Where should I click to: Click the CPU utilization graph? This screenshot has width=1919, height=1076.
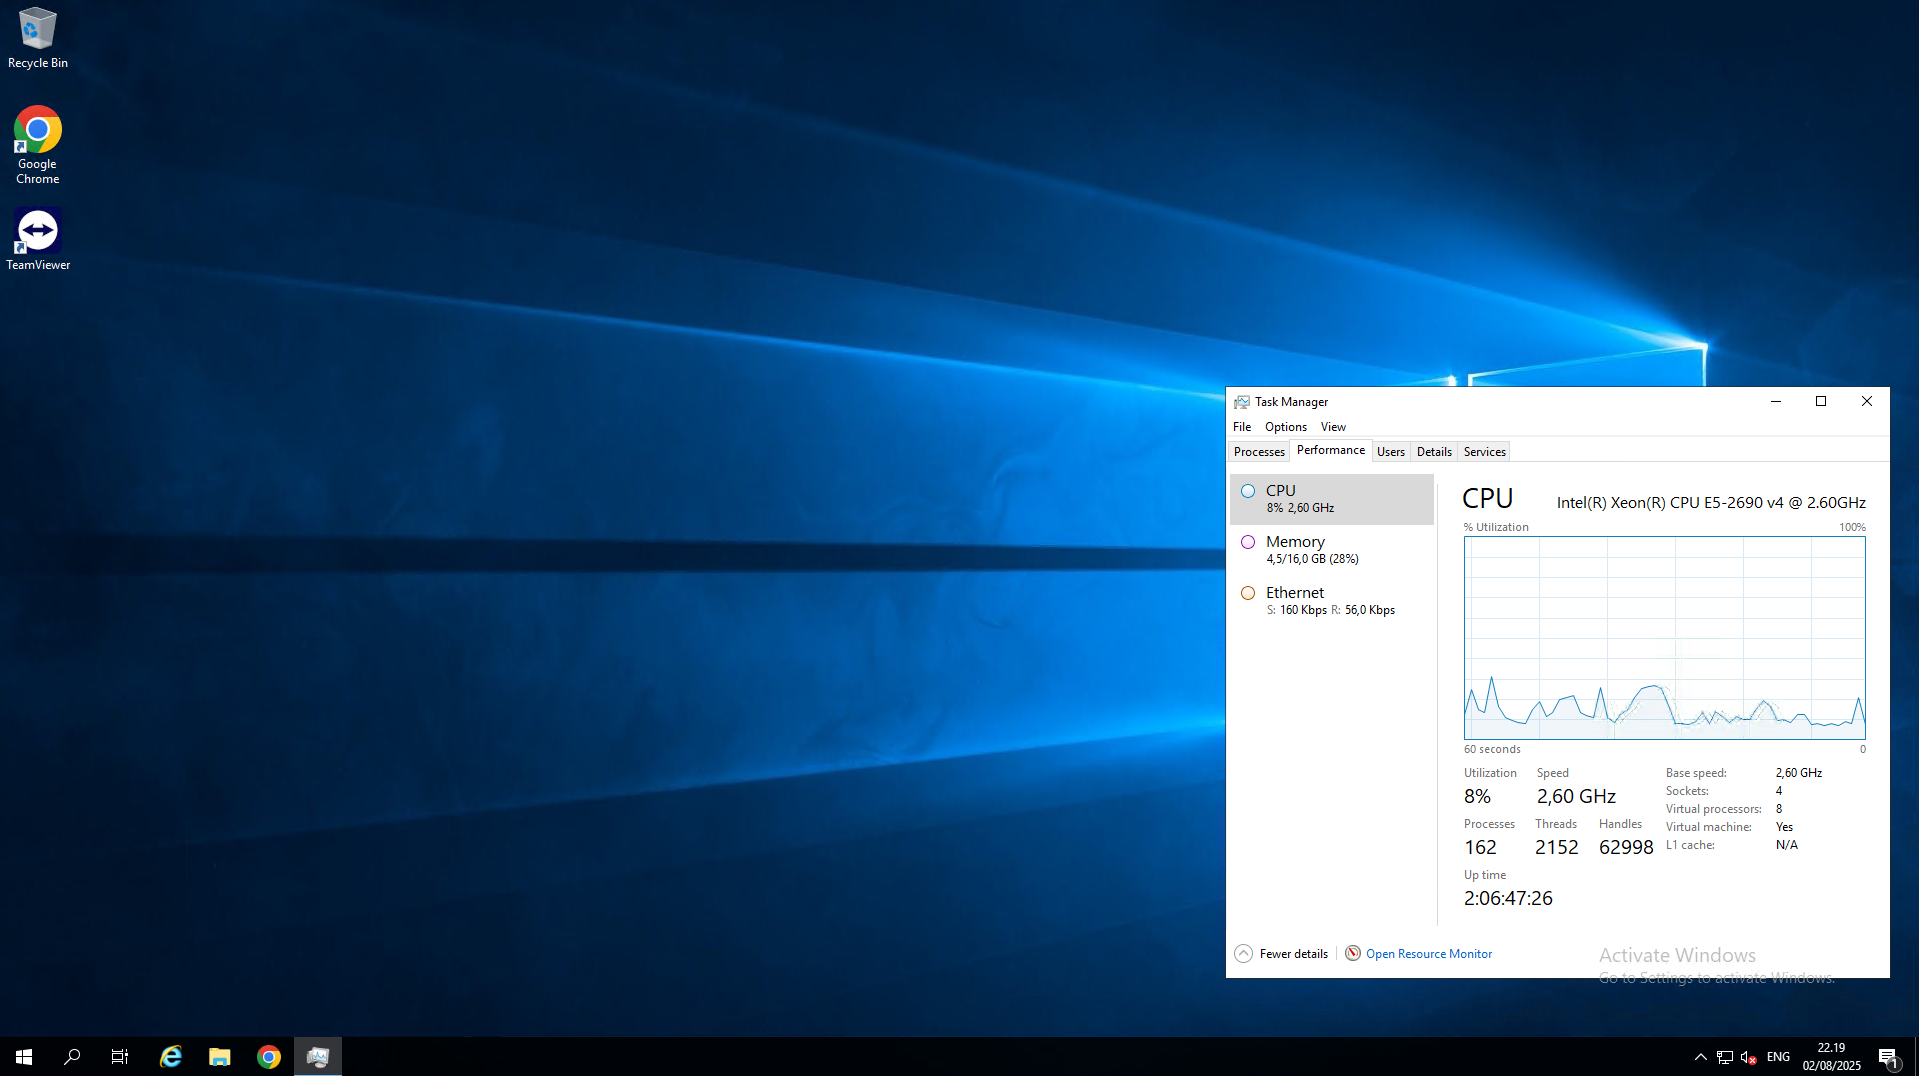coord(1664,638)
